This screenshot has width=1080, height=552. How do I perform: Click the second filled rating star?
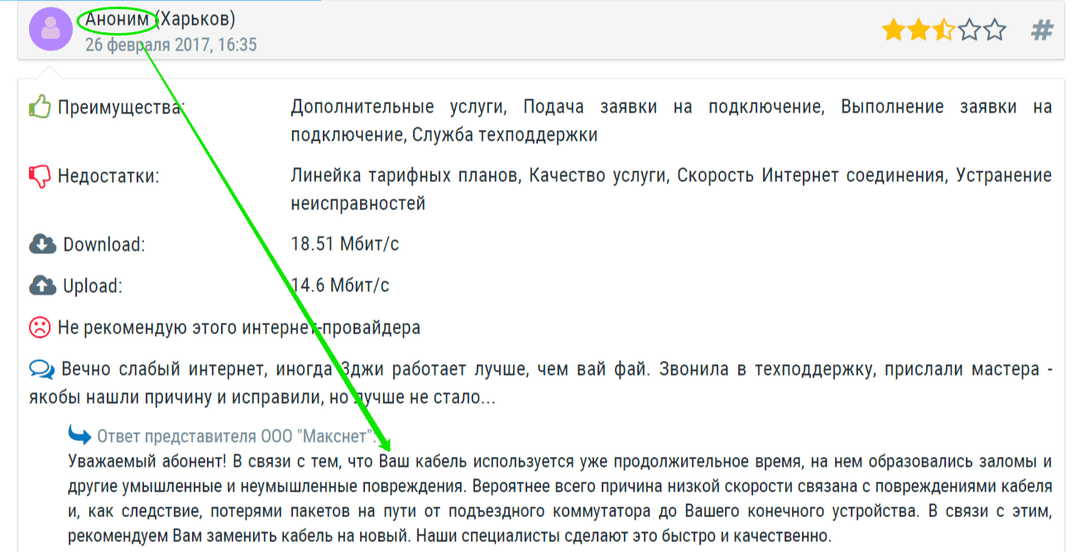(918, 30)
